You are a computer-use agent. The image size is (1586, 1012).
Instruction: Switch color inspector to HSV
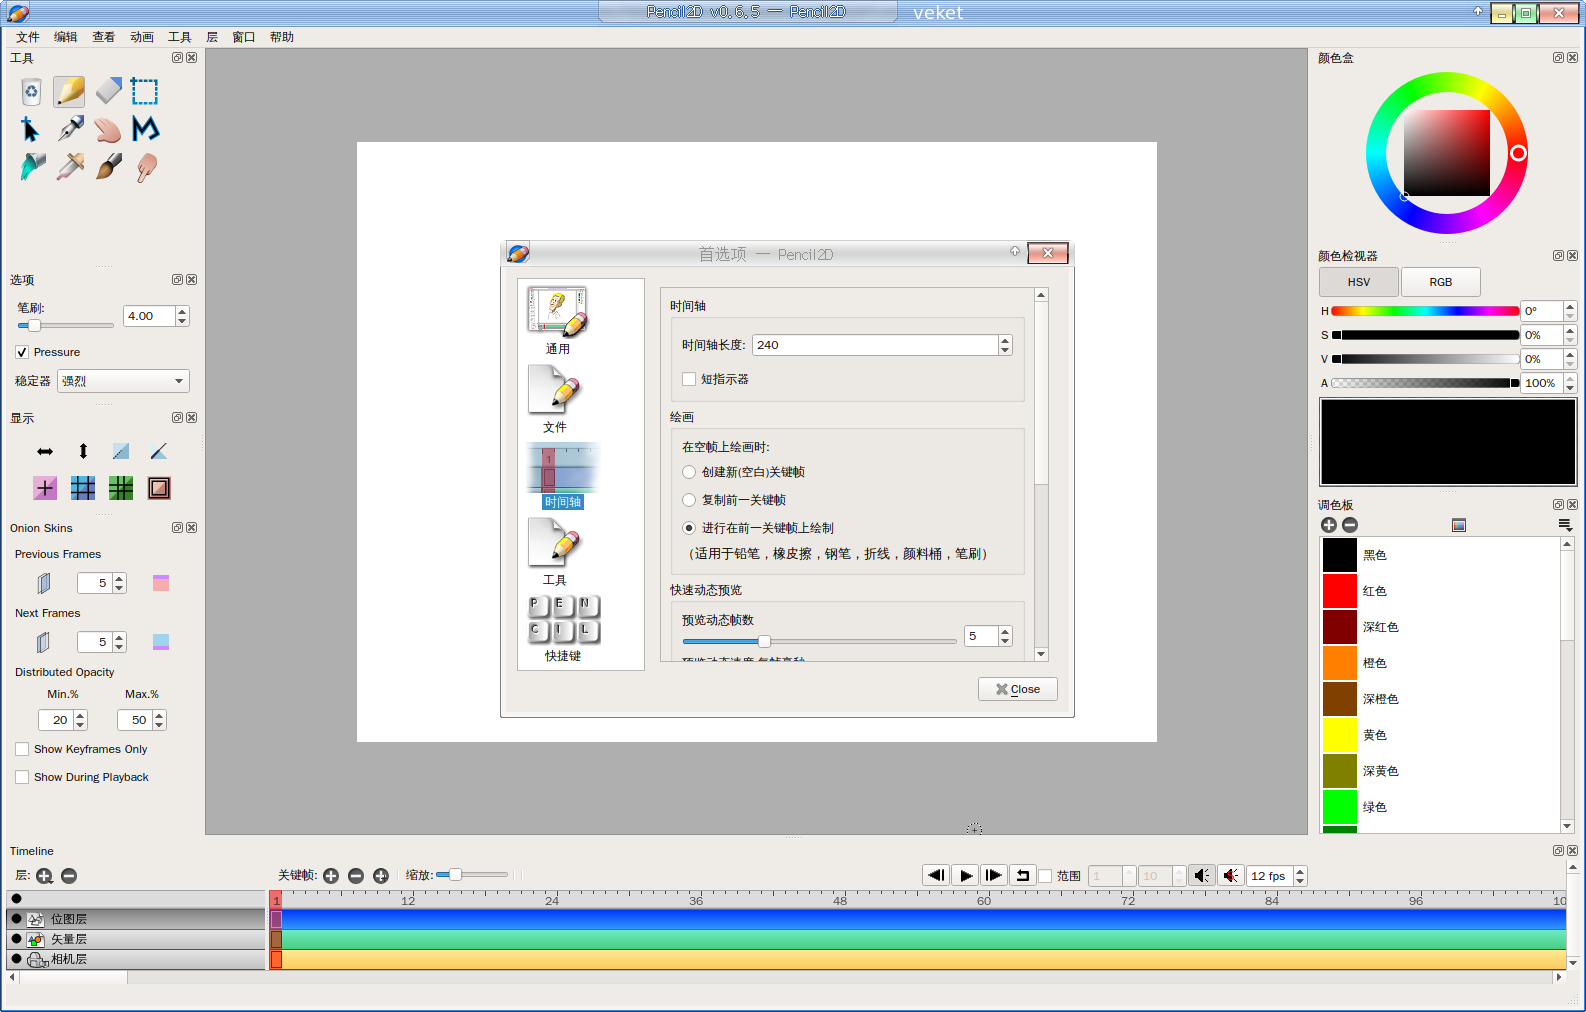pos(1358,282)
